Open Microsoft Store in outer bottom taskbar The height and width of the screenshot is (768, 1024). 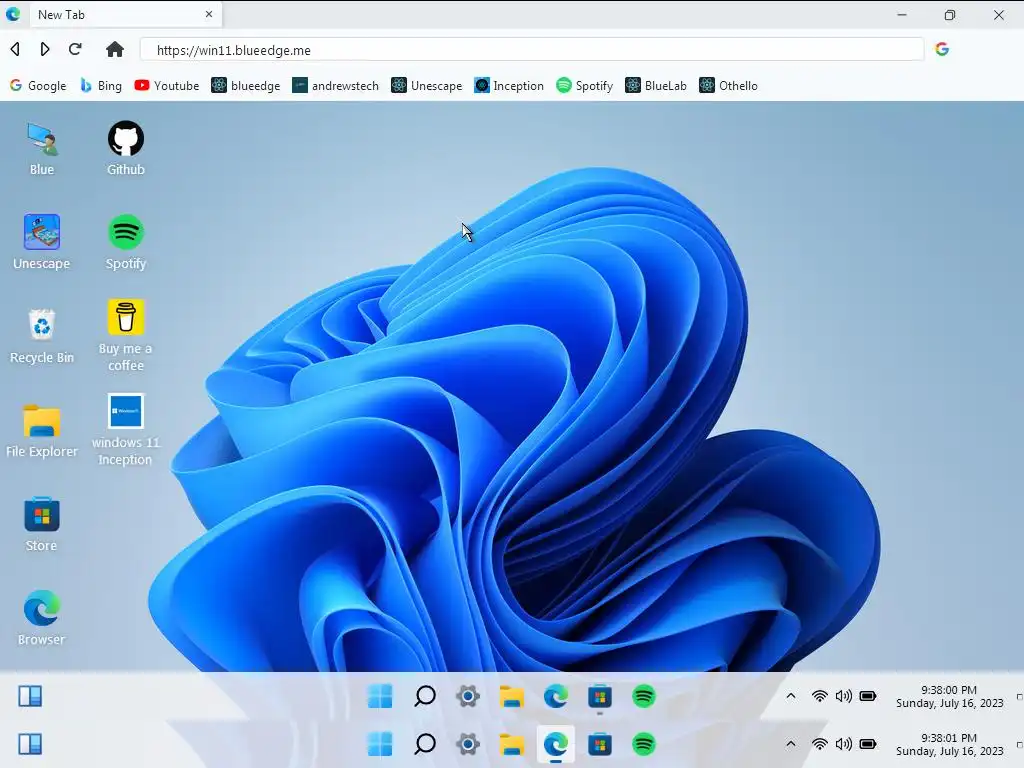click(x=600, y=744)
